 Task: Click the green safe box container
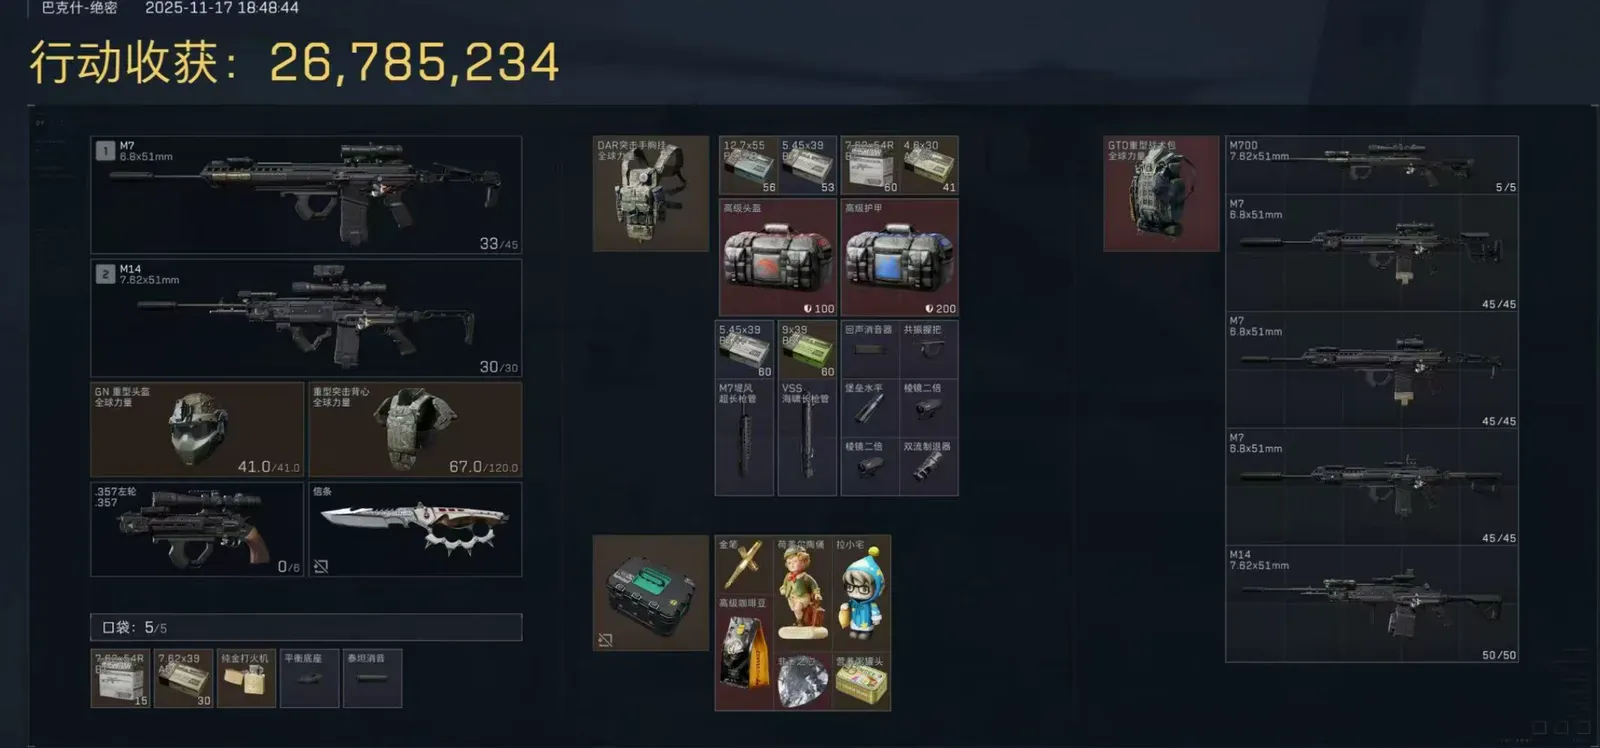coord(651,593)
